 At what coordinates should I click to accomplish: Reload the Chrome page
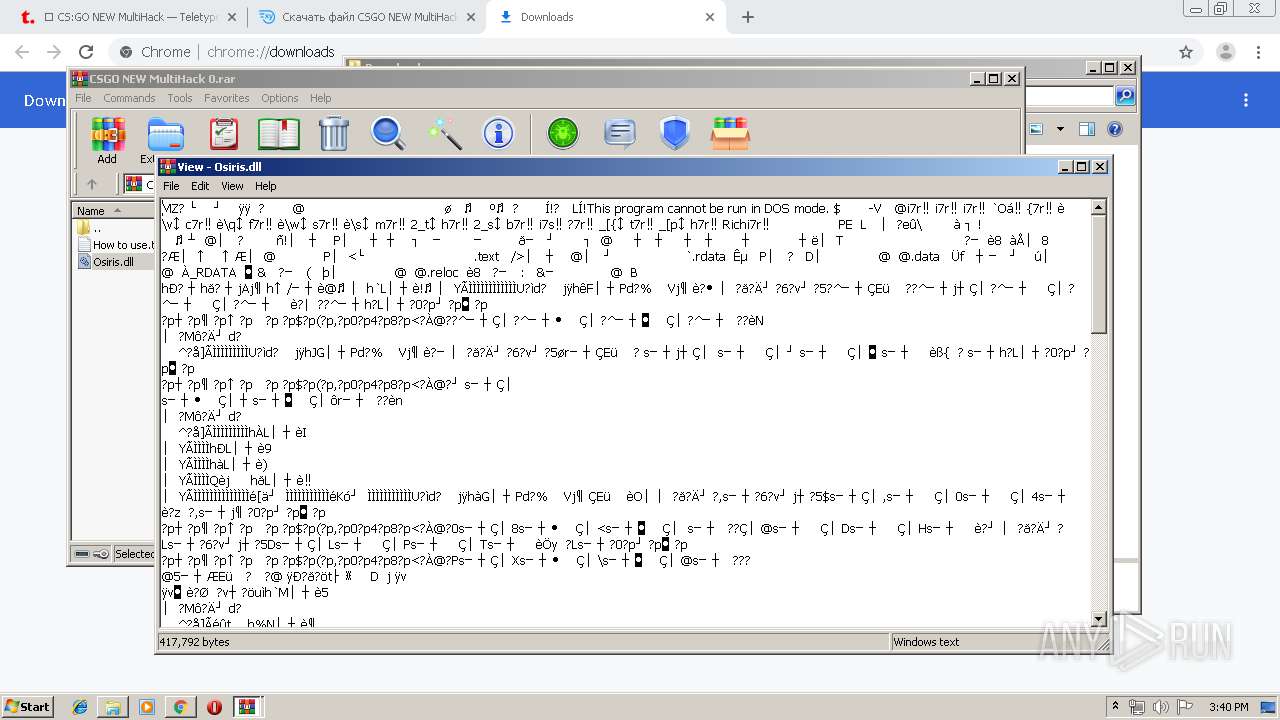pos(86,52)
